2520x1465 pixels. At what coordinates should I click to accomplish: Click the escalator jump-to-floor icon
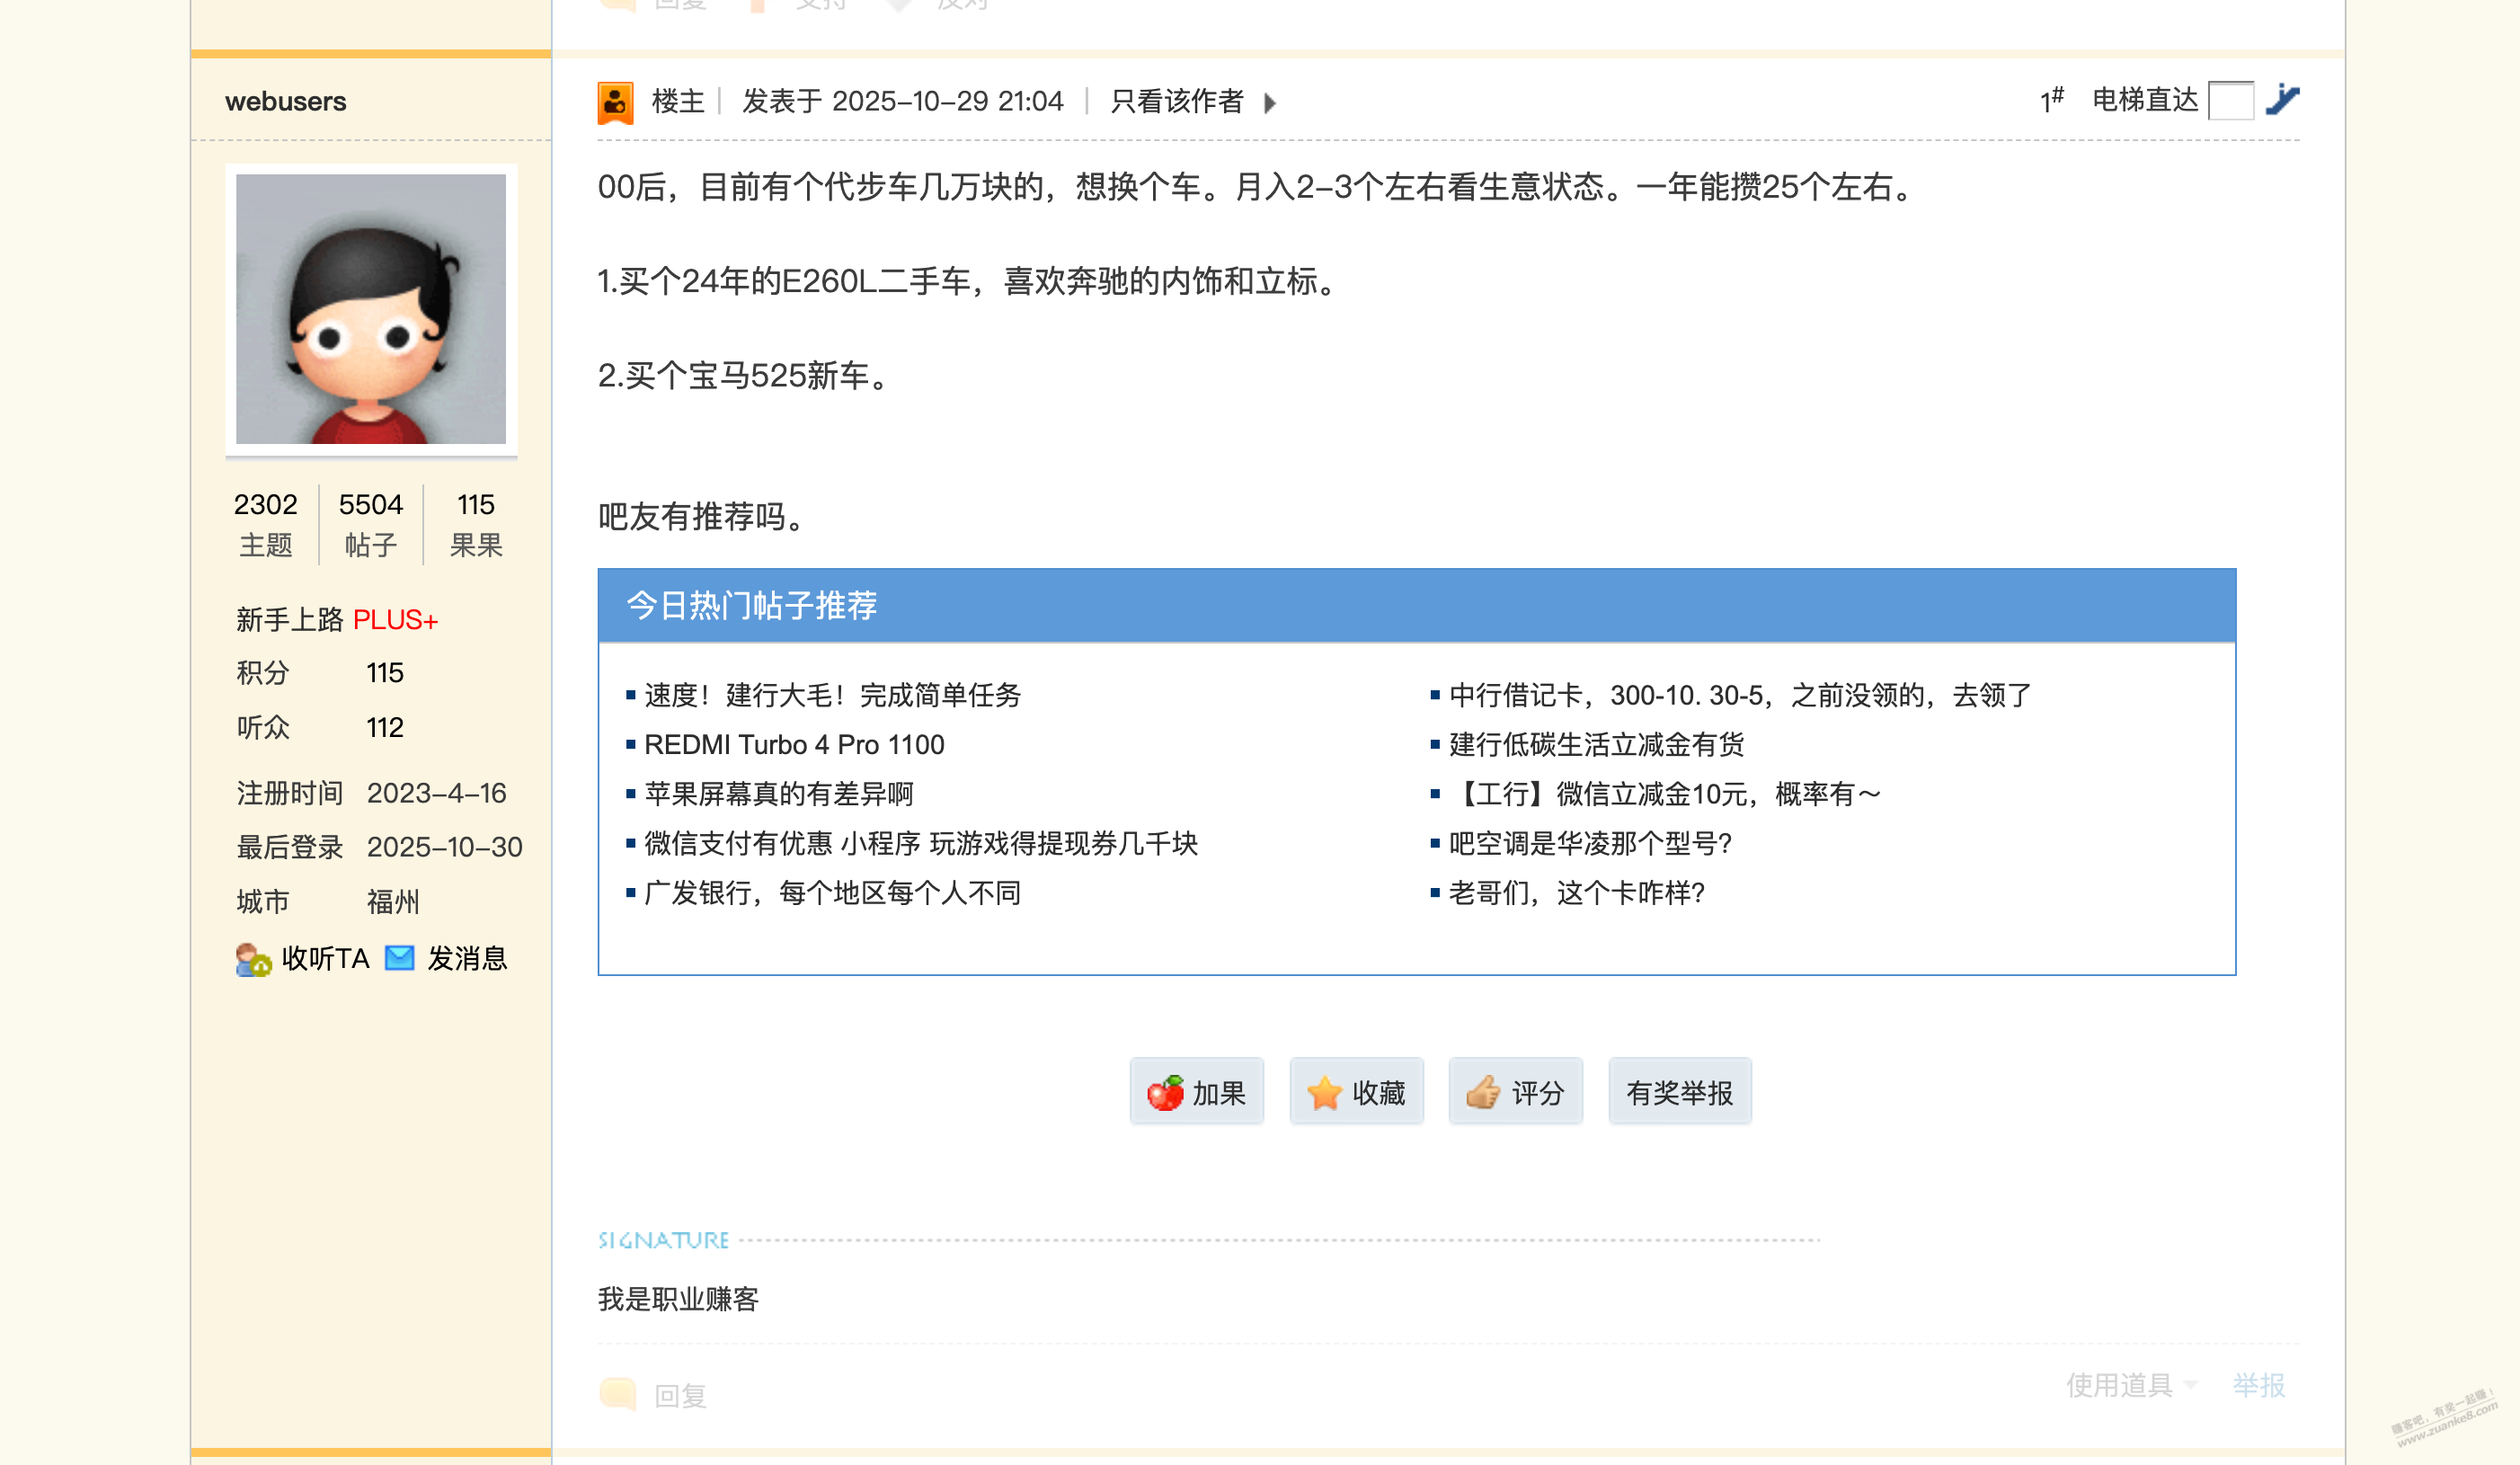coord(2282,100)
